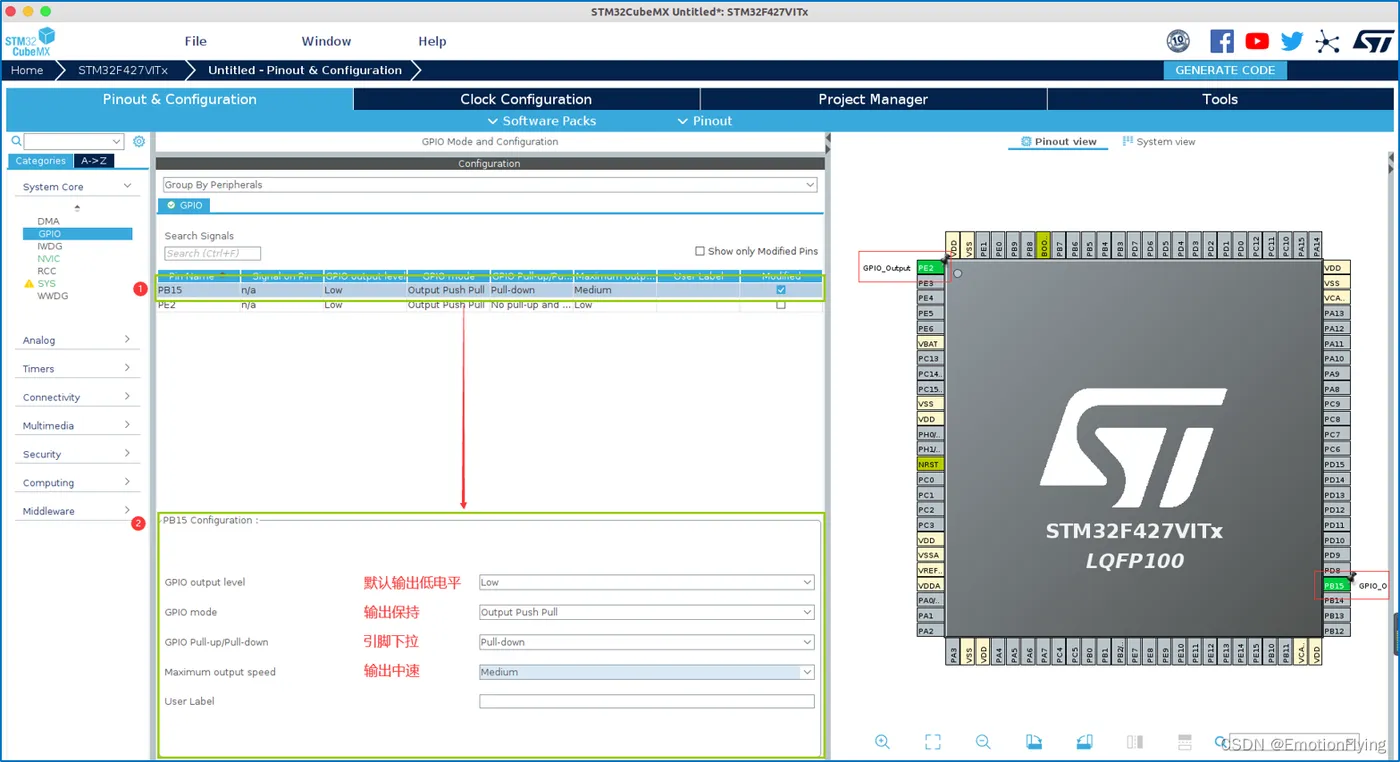
Task: Select the green PB15 pin on the chip
Action: click(x=1335, y=586)
